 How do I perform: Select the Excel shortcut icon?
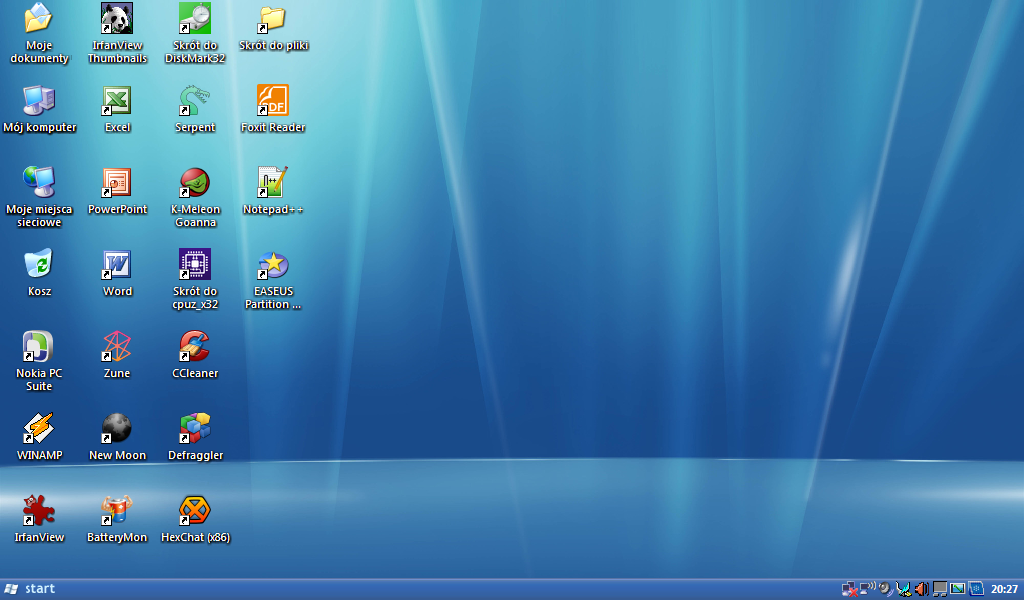coord(117,101)
